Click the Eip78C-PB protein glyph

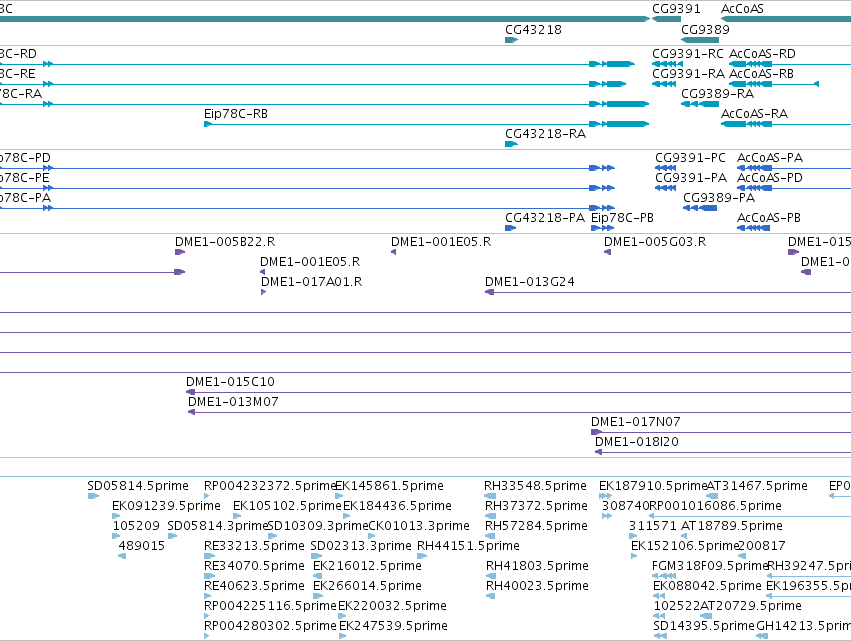(x=602, y=228)
